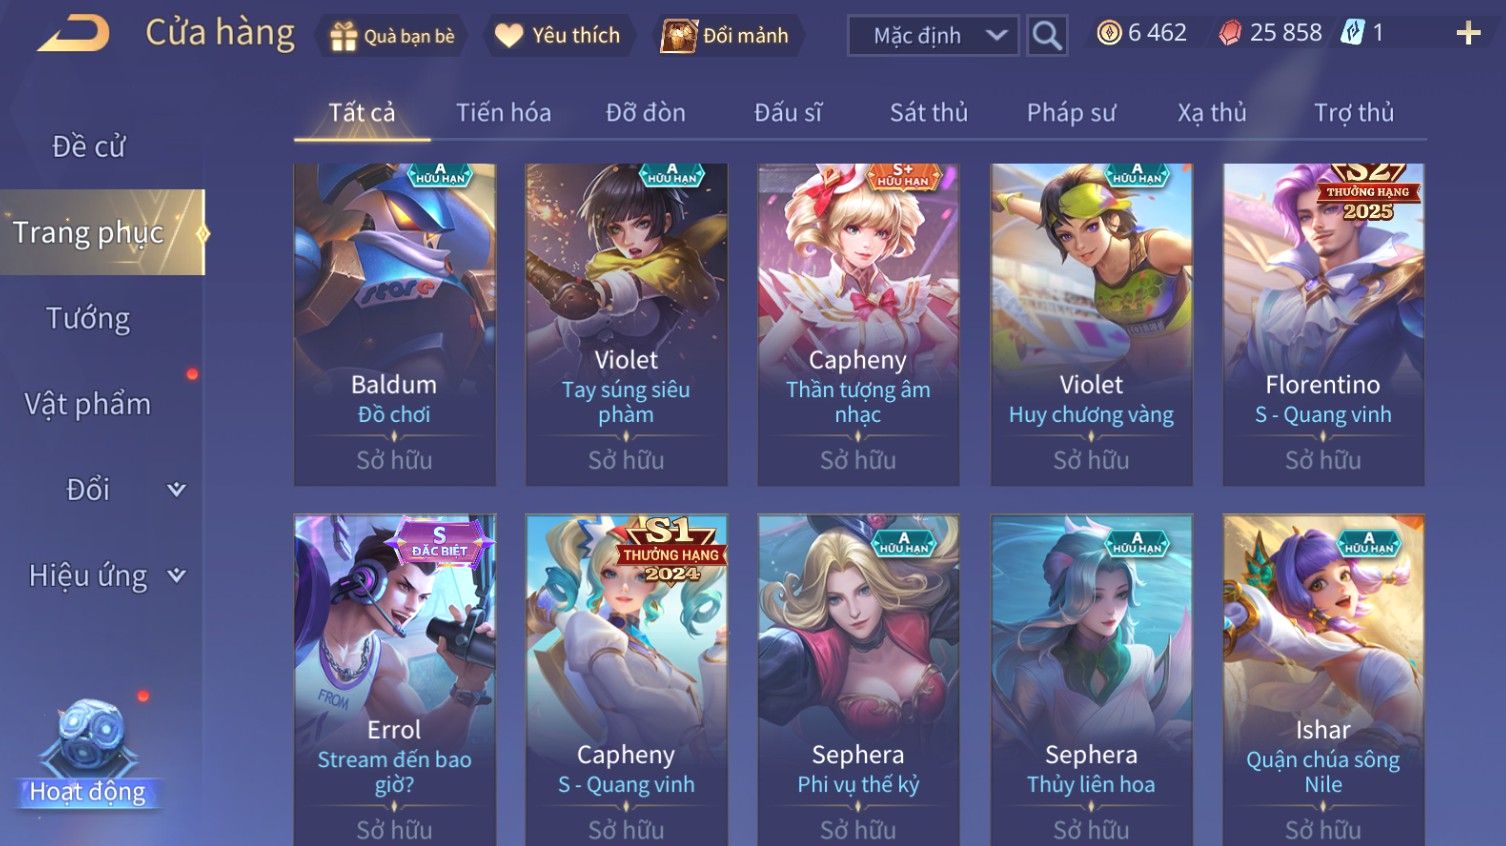Switch to the Sát thủ tab
The width and height of the screenshot is (1506, 846).
929,113
